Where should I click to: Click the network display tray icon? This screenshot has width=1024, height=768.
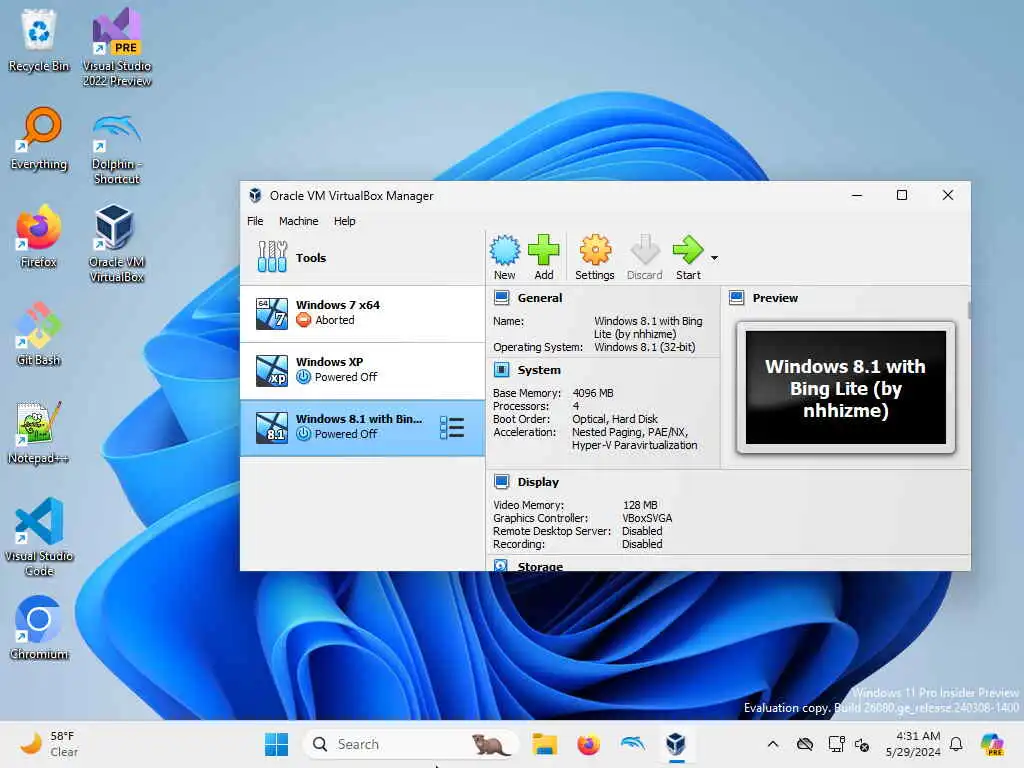point(836,744)
